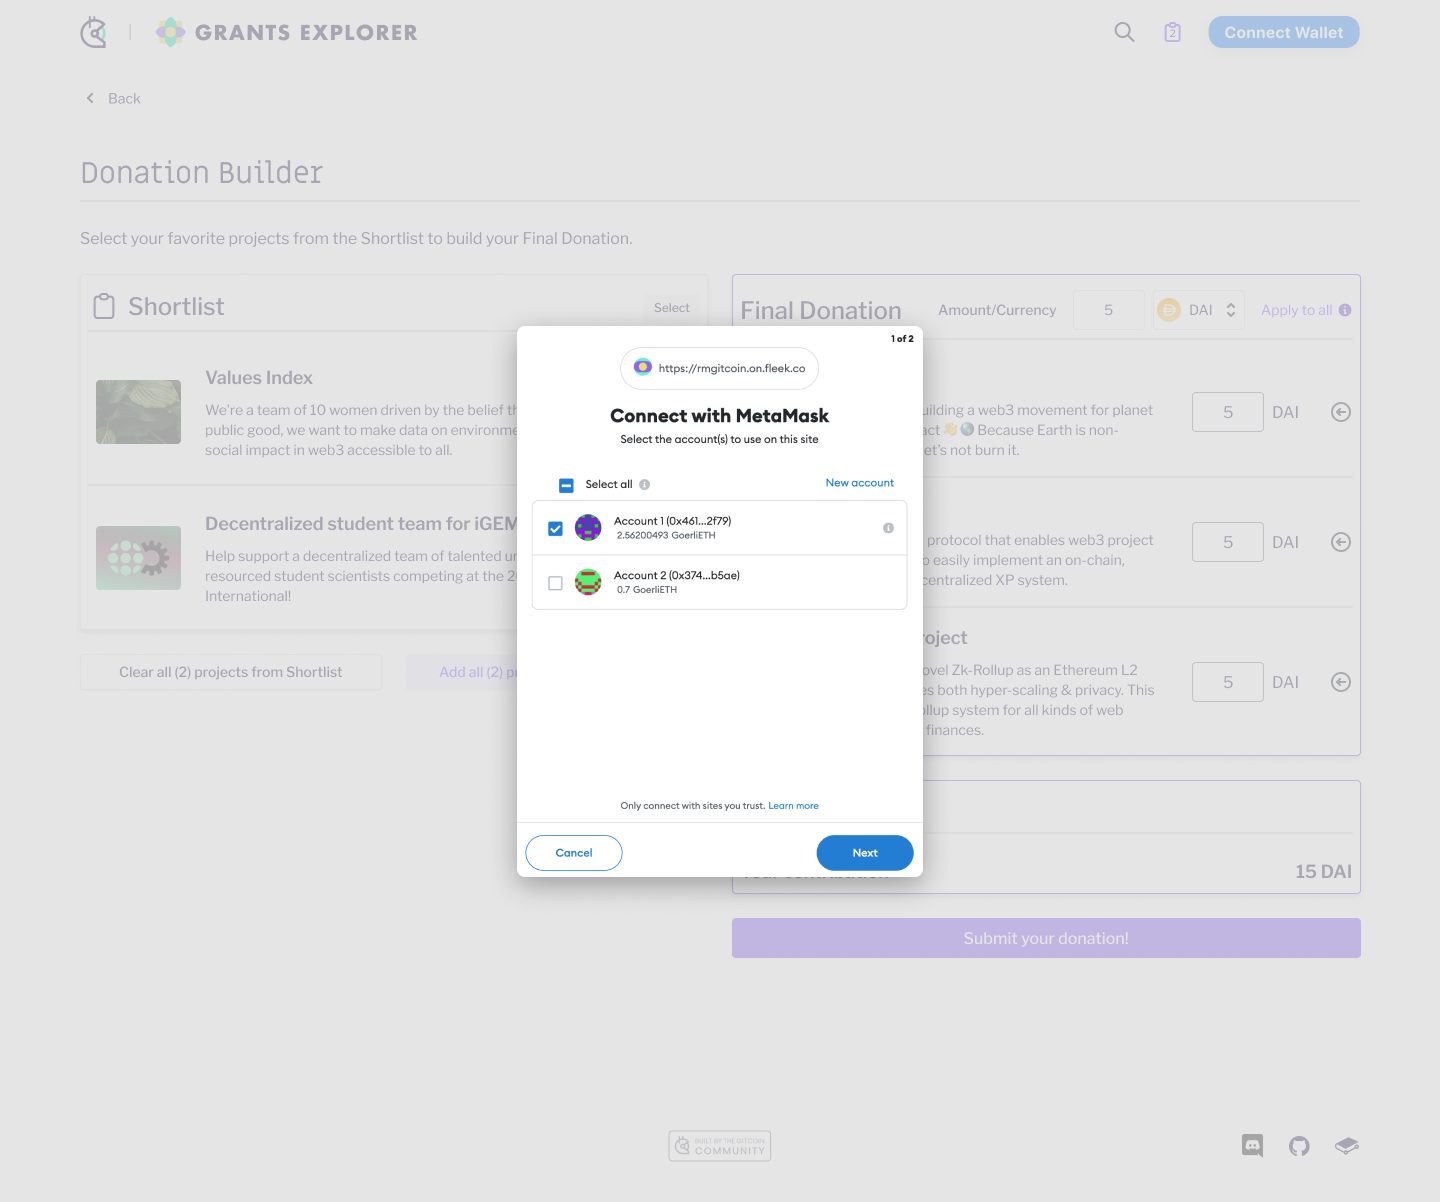Click the New account link

(859, 483)
